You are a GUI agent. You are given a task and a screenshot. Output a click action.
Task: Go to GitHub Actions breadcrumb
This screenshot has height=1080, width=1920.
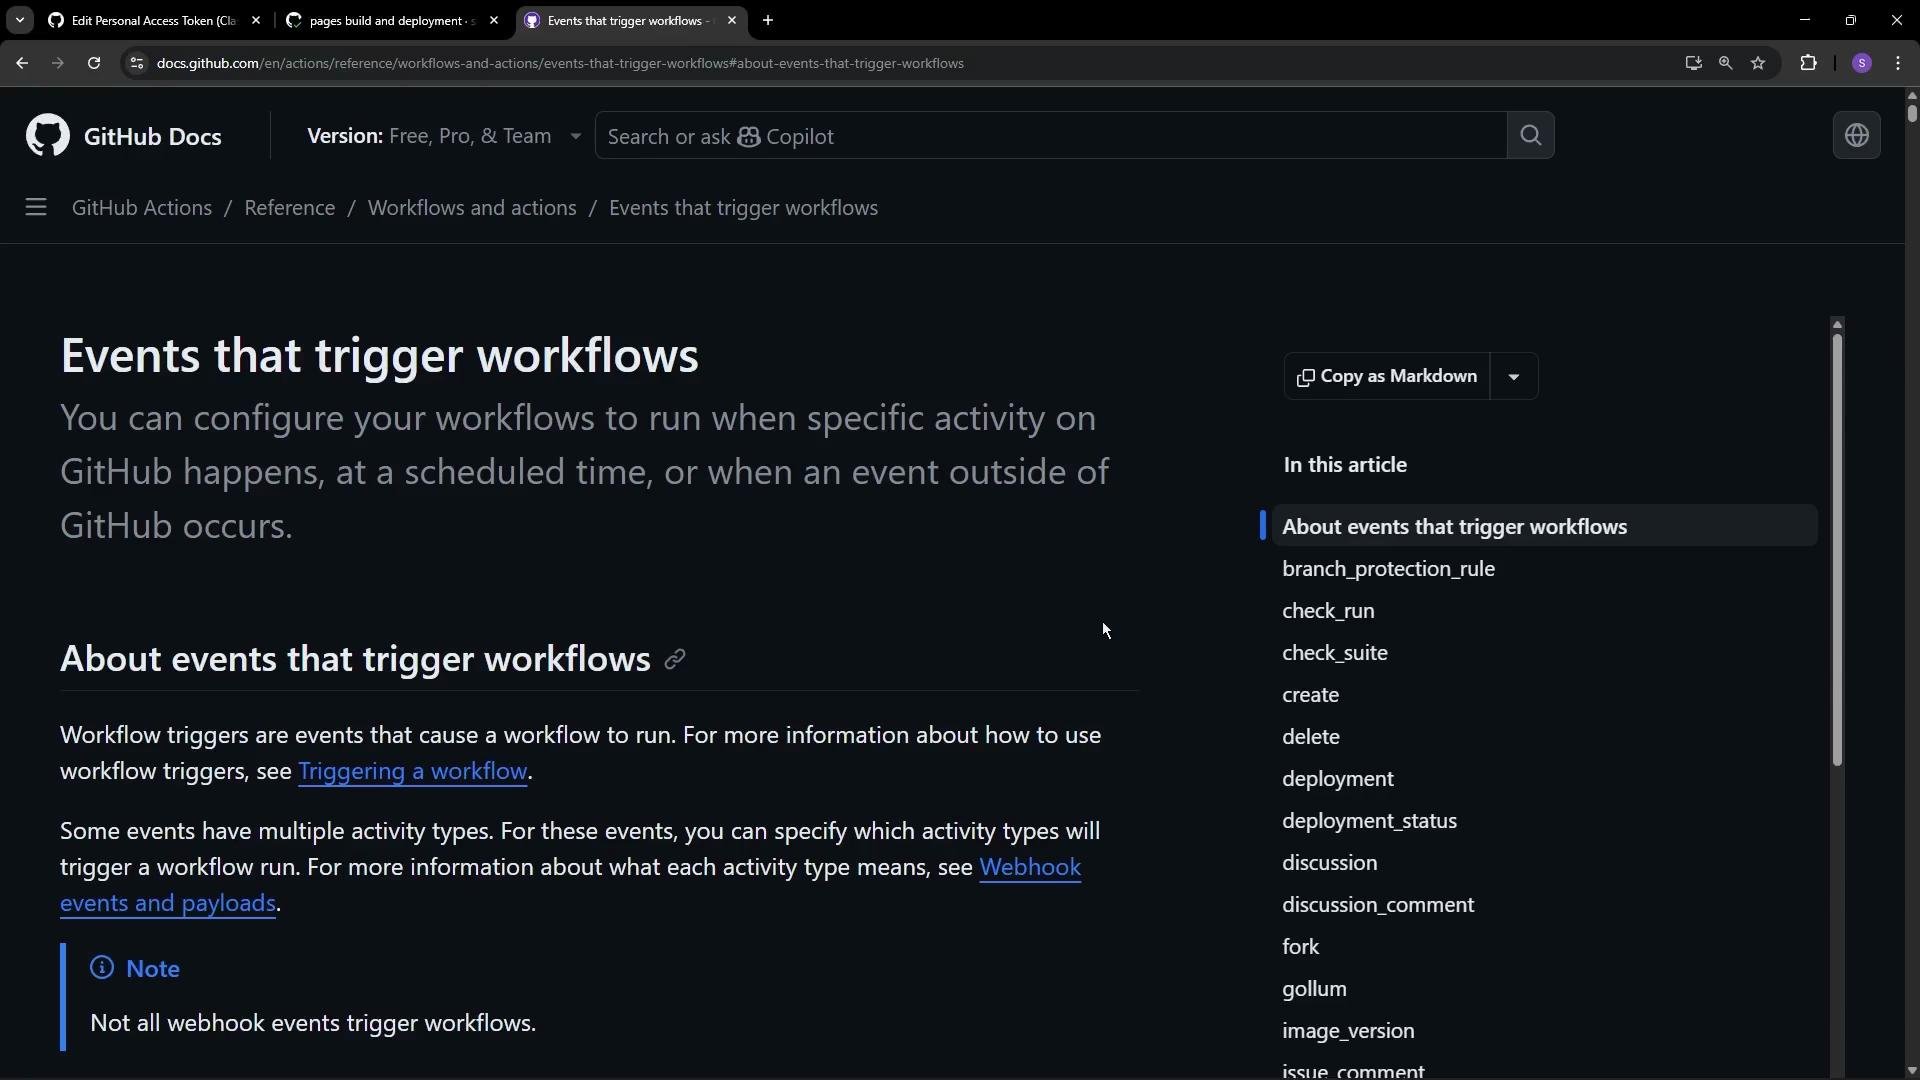[142, 208]
